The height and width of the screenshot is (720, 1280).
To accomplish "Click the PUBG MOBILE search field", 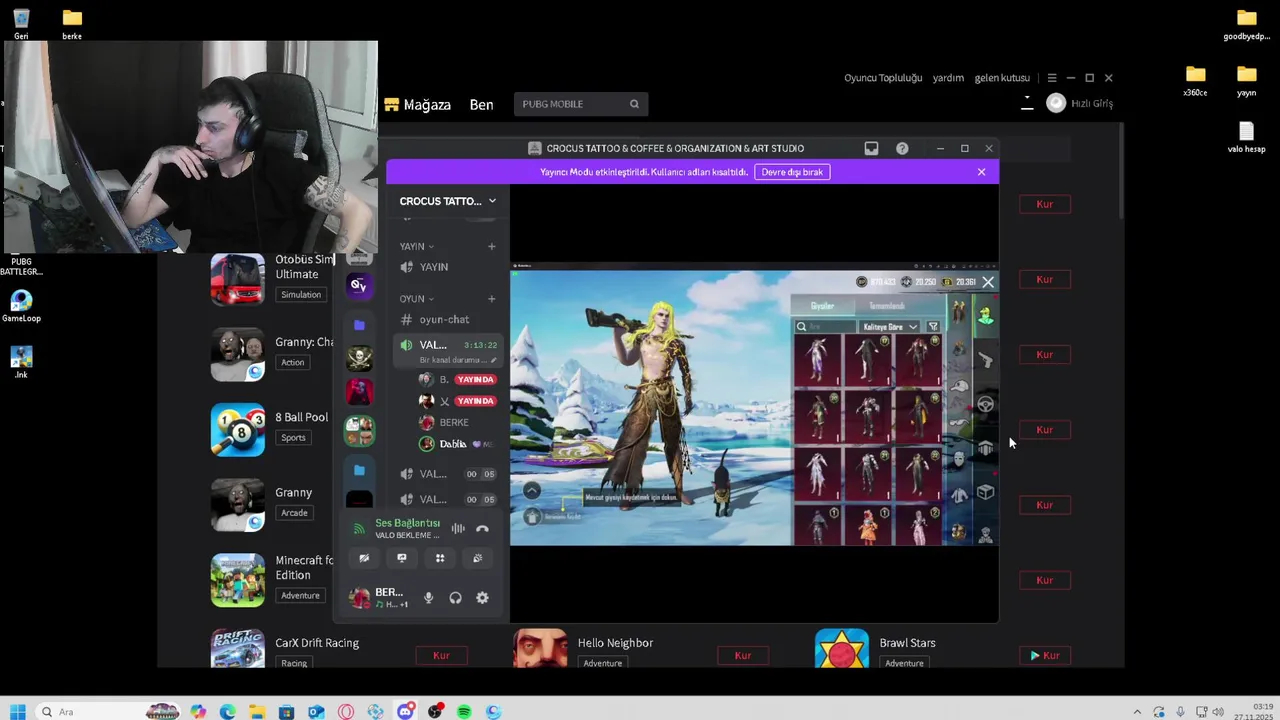I will pos(572,104).
